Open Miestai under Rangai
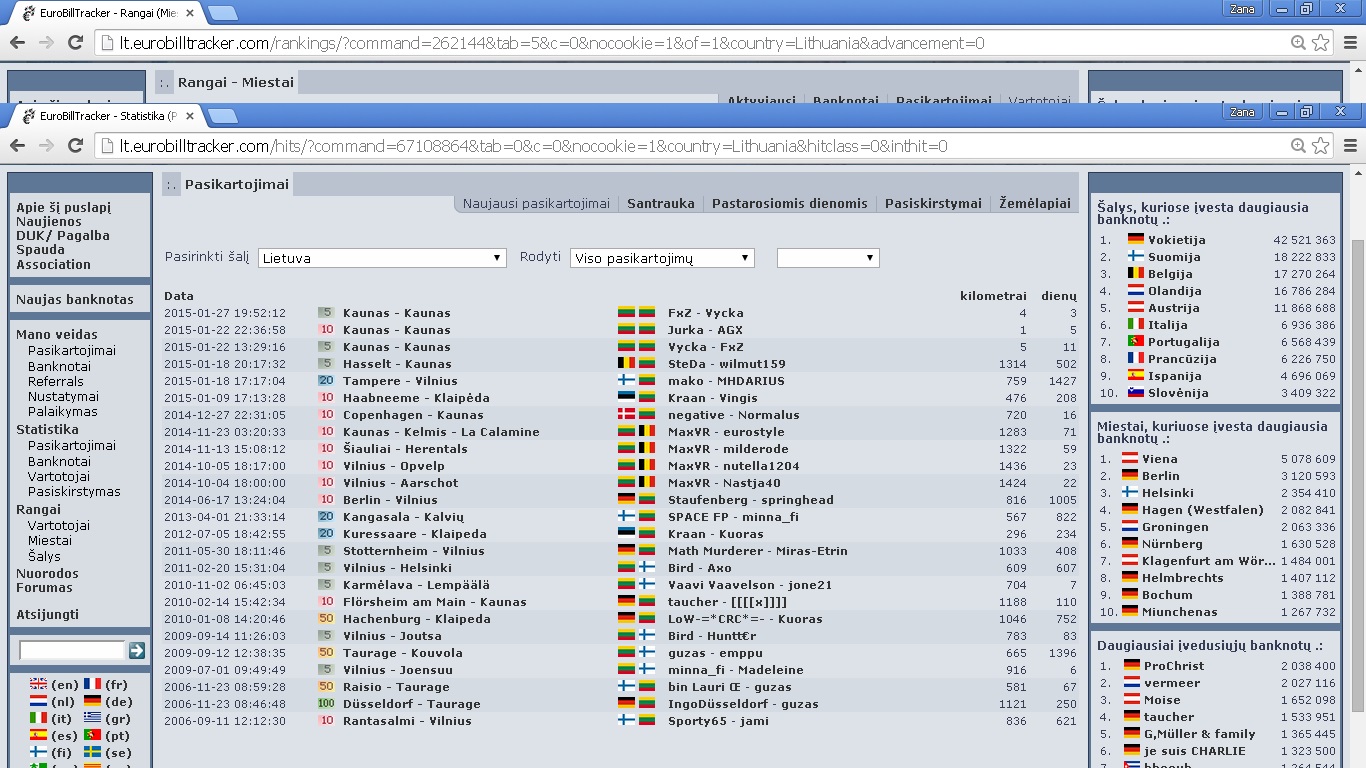Image resolution: width=1366 pixels, height=768 pixels. pos(50,541)
